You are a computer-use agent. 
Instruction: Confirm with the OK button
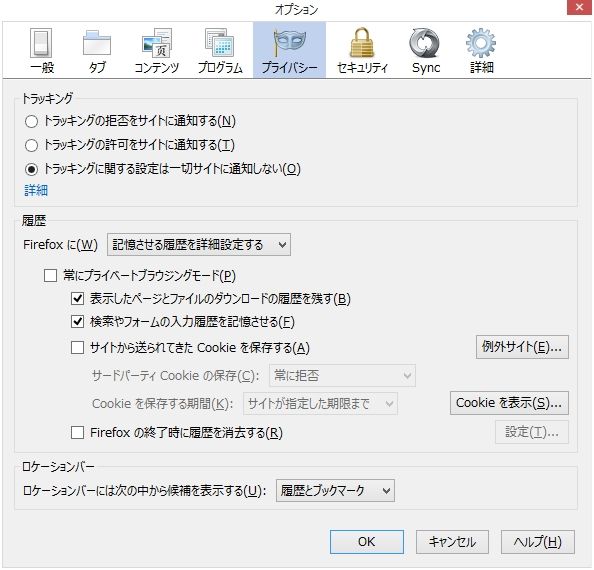tap(367, 542)
